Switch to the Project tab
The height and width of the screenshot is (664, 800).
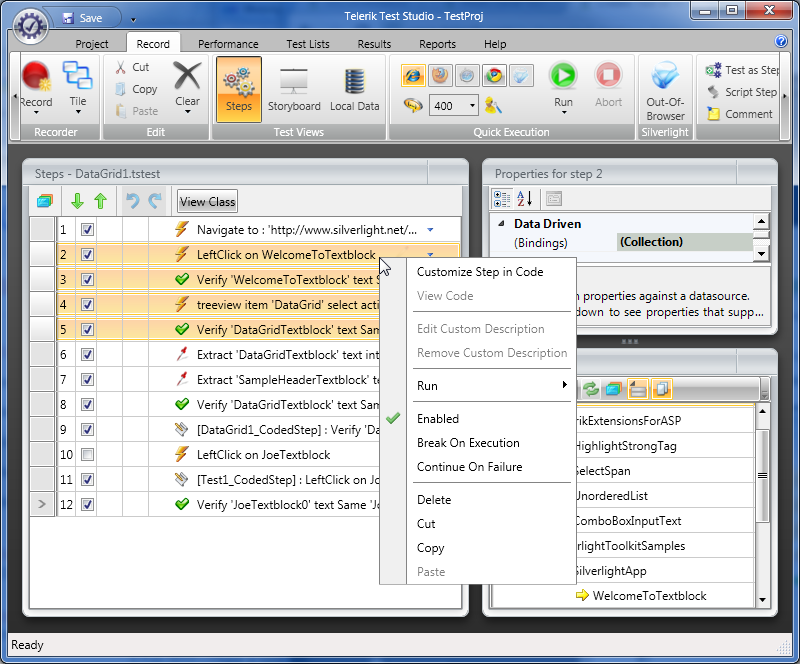pyautogui.click(x=92, y=44)
